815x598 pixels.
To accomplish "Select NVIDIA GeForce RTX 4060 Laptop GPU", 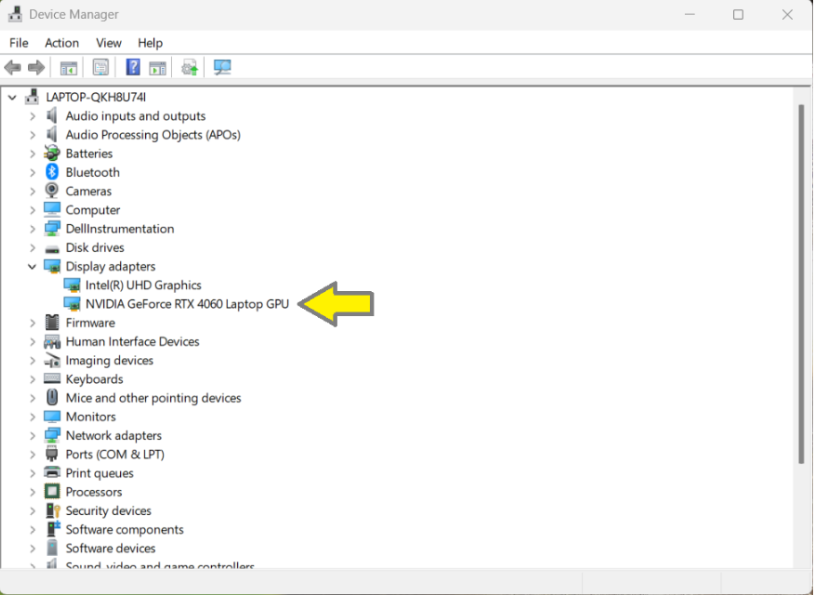I will click(187, 304).
